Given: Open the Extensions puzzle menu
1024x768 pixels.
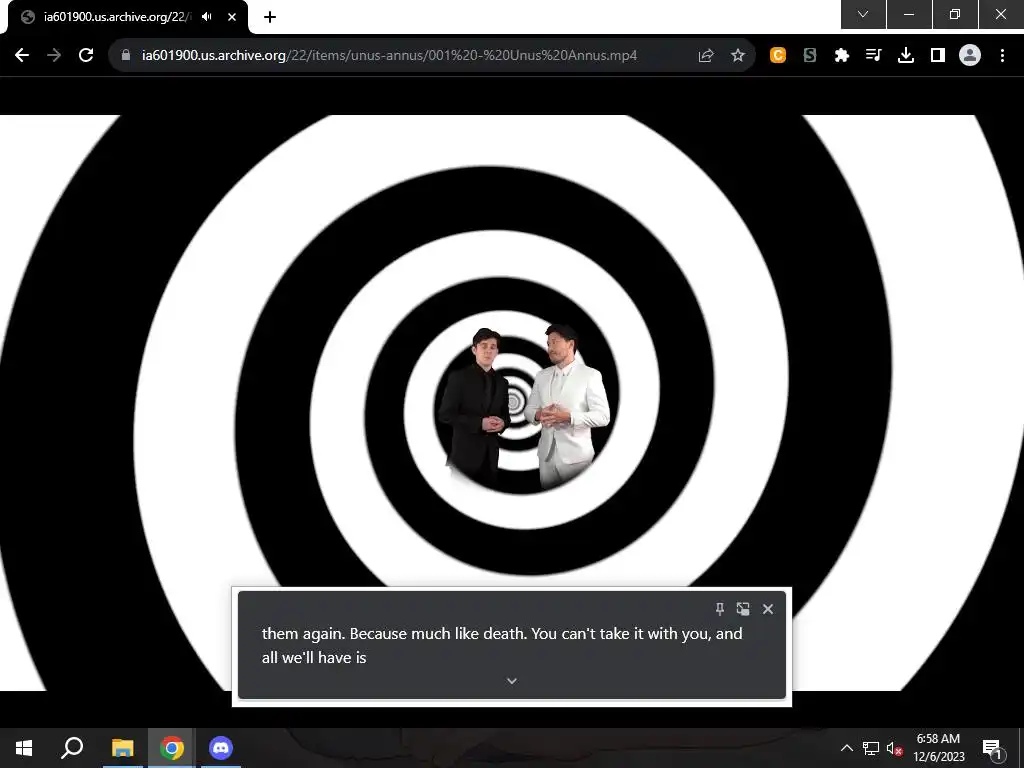Looking at the screenshot, I should (842, 56).
